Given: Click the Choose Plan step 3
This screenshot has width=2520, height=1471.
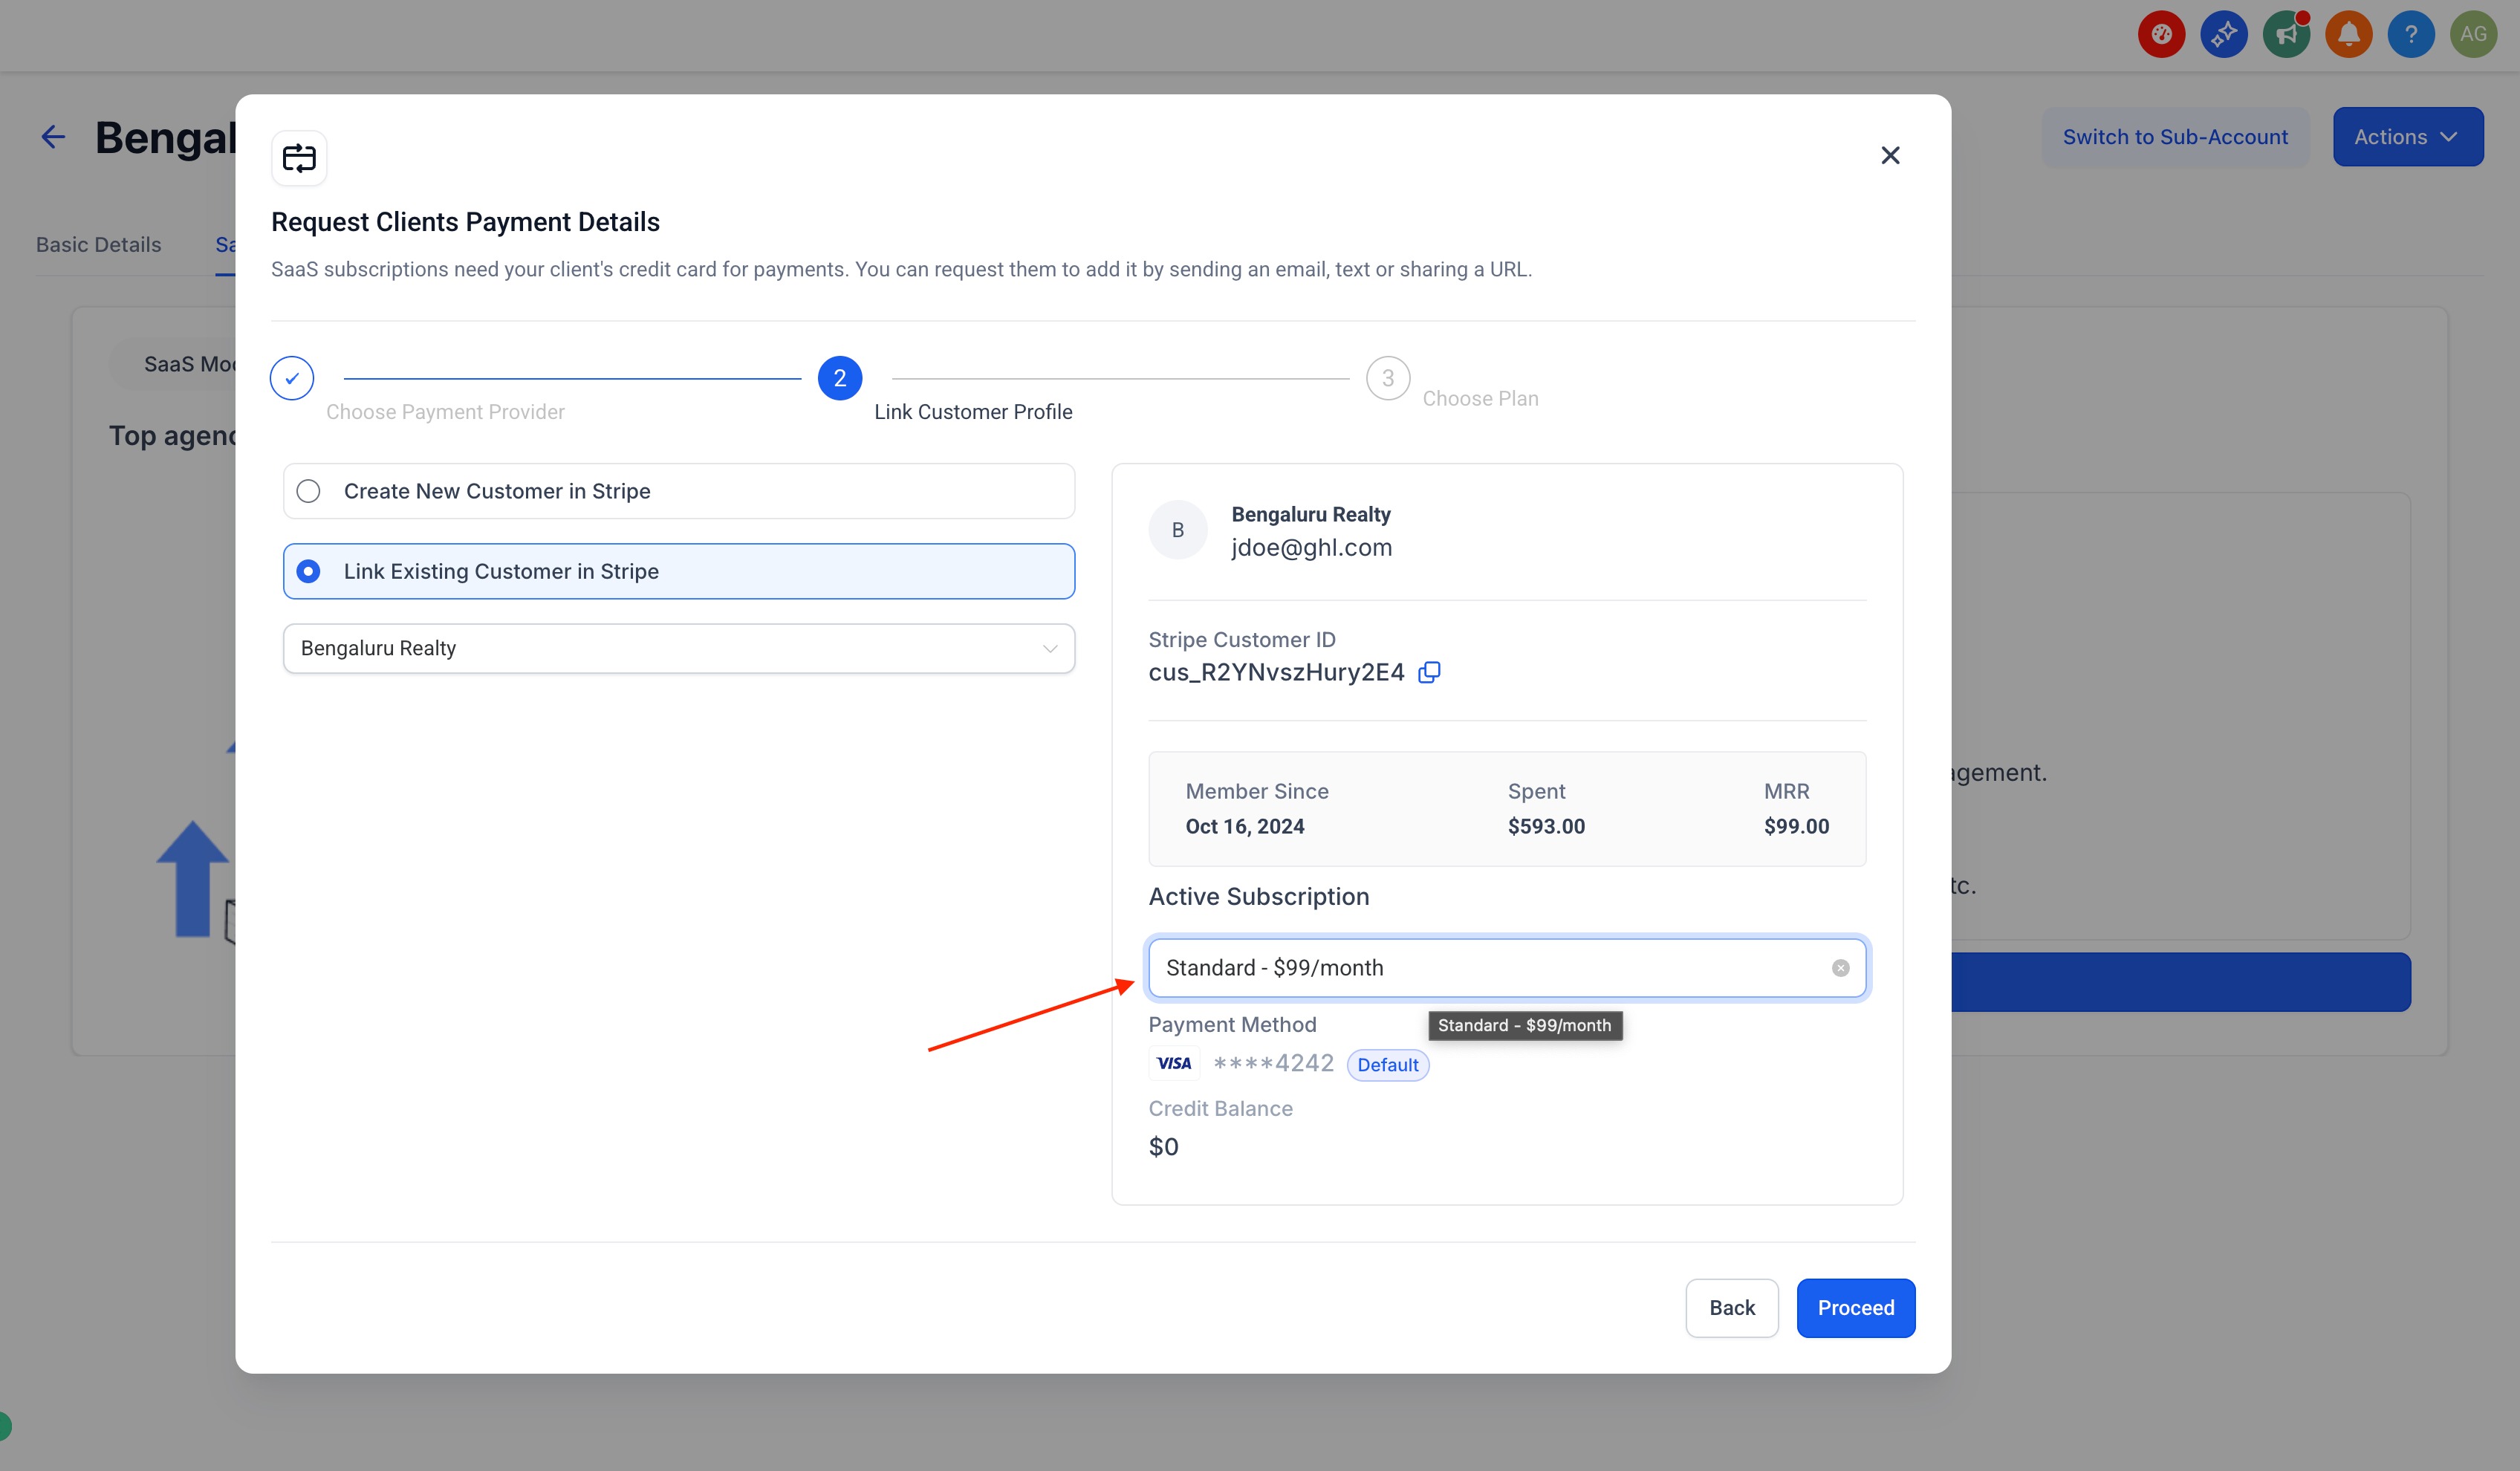Looking at the screenshot, I should (1387, 378).
